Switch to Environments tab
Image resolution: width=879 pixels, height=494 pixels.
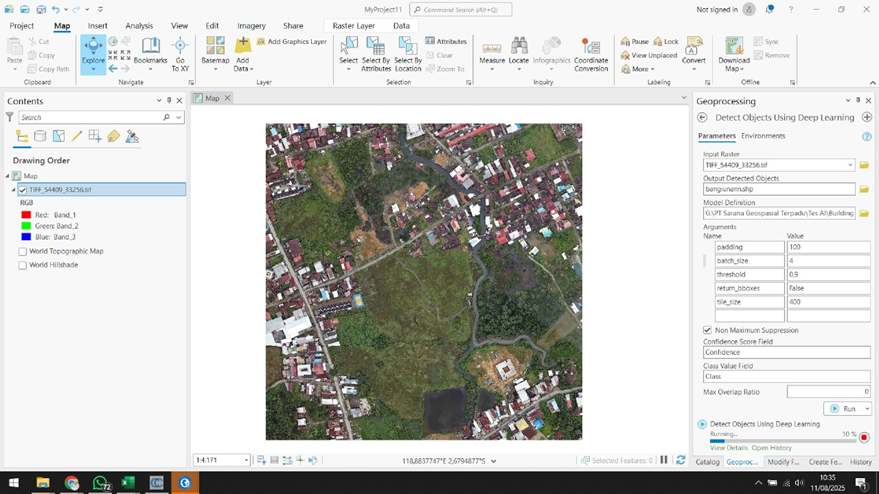point(763,136)
